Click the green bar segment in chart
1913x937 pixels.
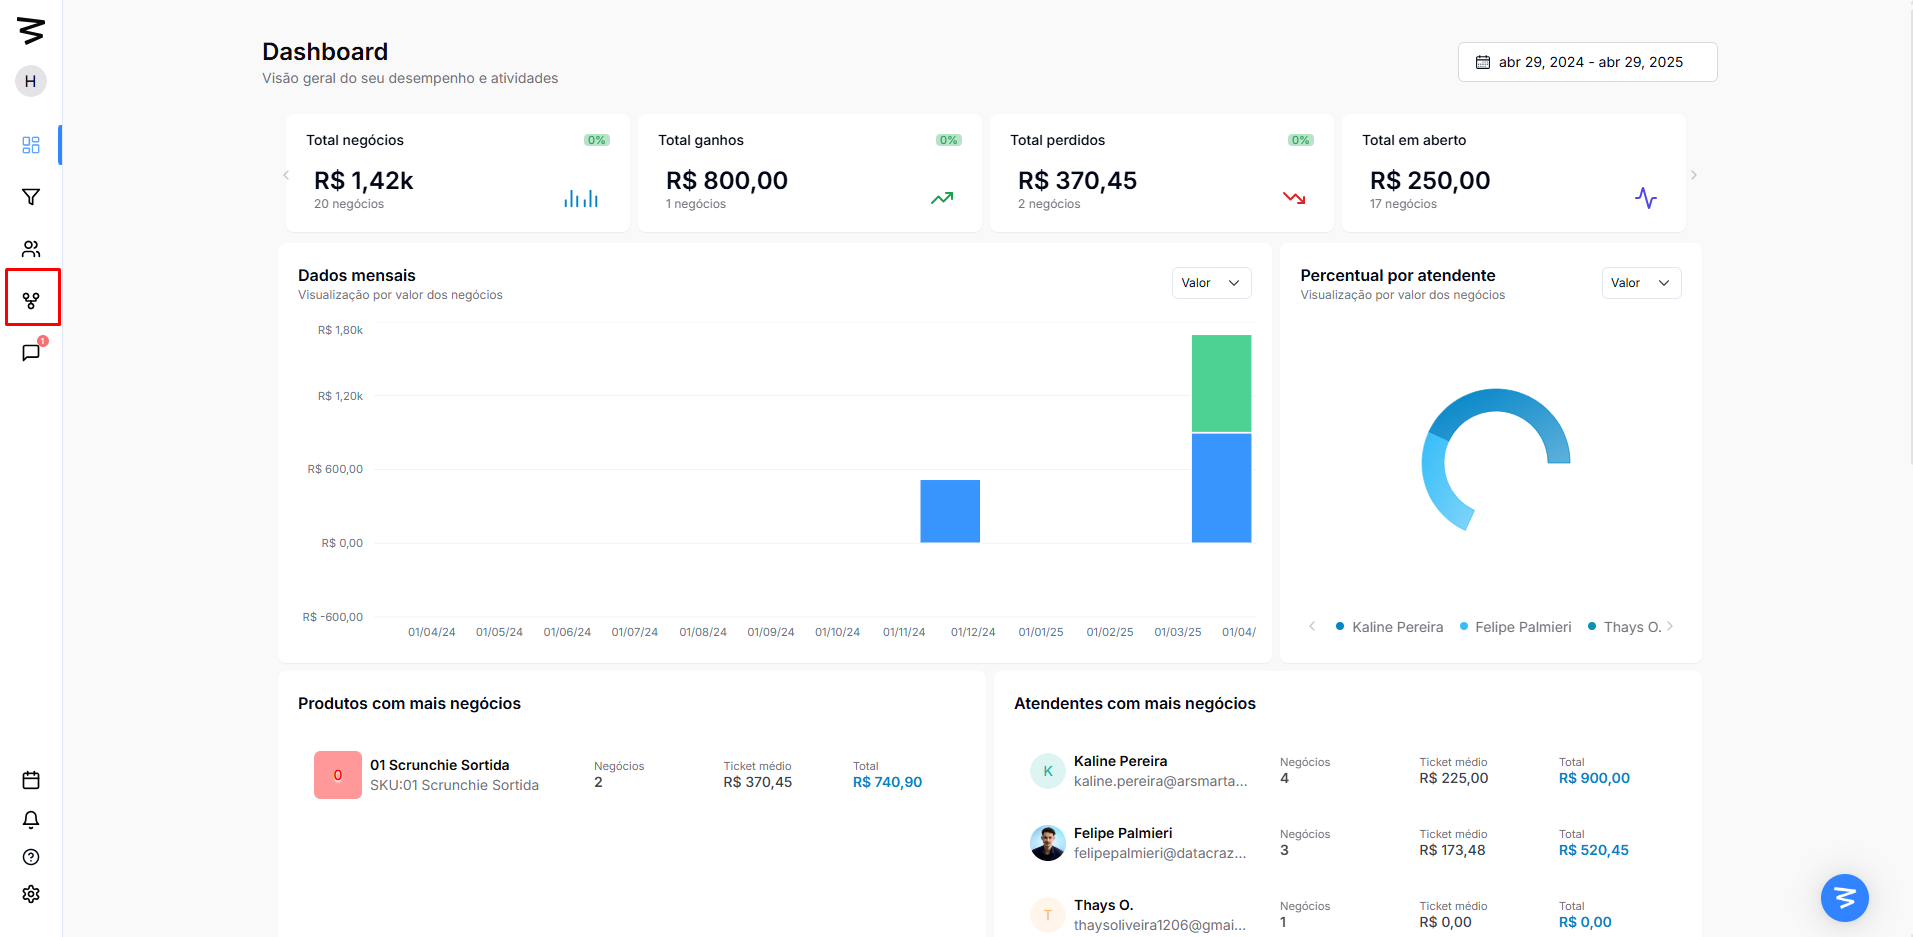1221,383
